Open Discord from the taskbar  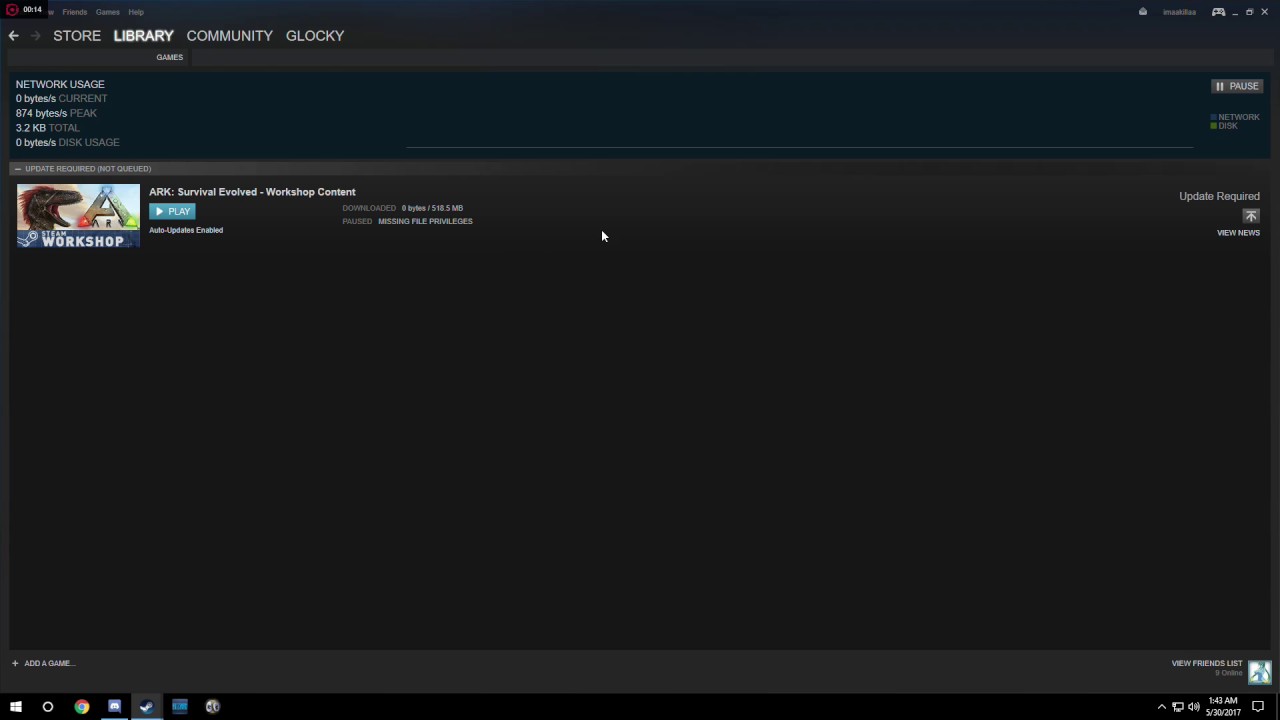pos(114,707)
